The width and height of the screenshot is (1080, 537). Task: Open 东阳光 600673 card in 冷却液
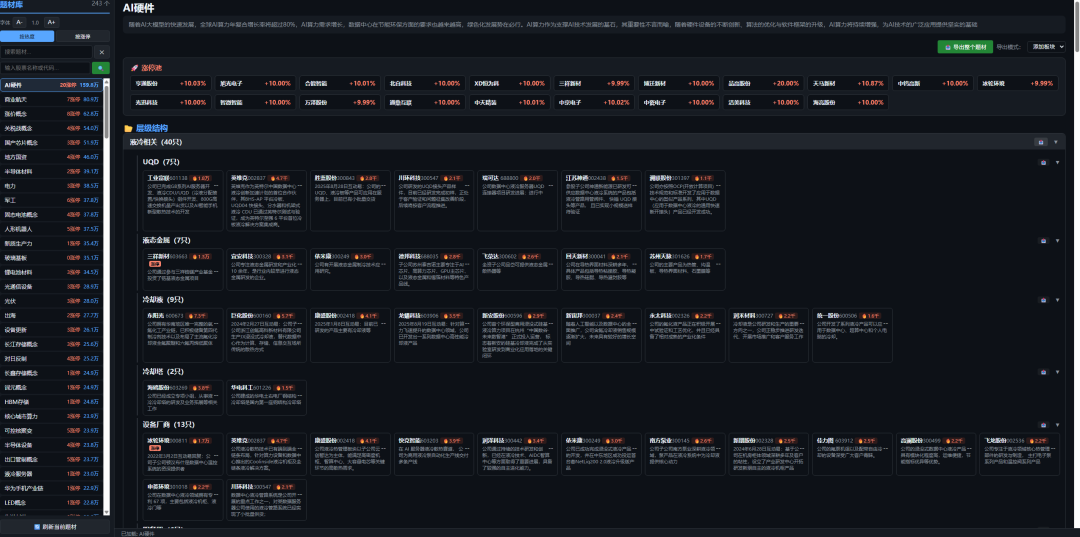coord(183,335)
